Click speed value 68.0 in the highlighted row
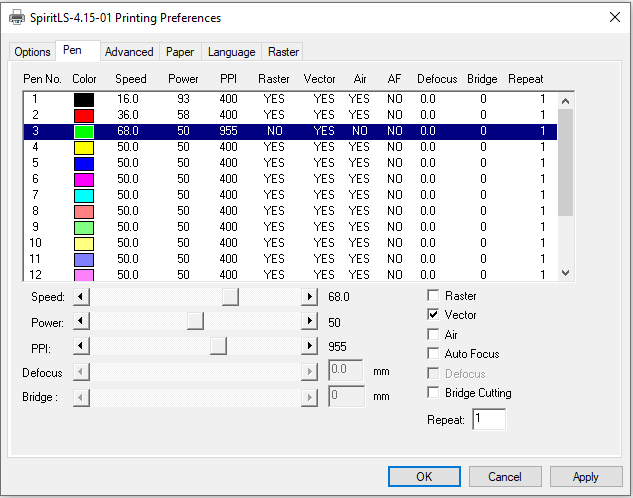This screenshot has height=498, width=633. tap(128, 131)
